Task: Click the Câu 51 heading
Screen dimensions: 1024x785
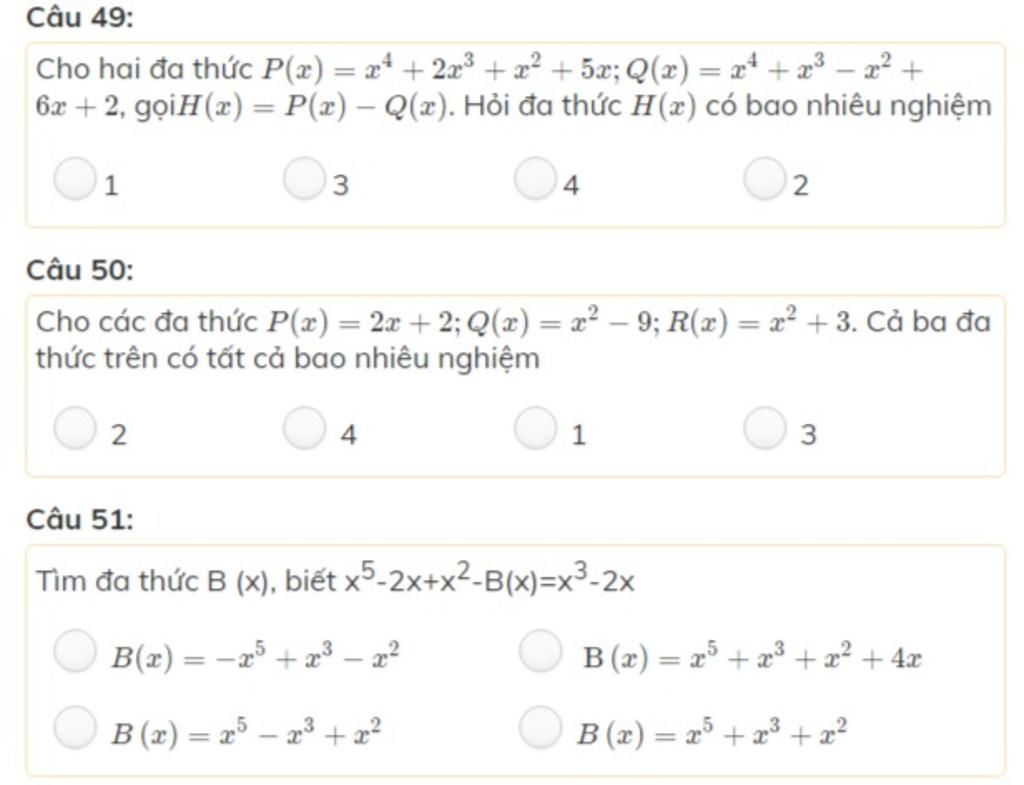Action: tap(78, 519)
